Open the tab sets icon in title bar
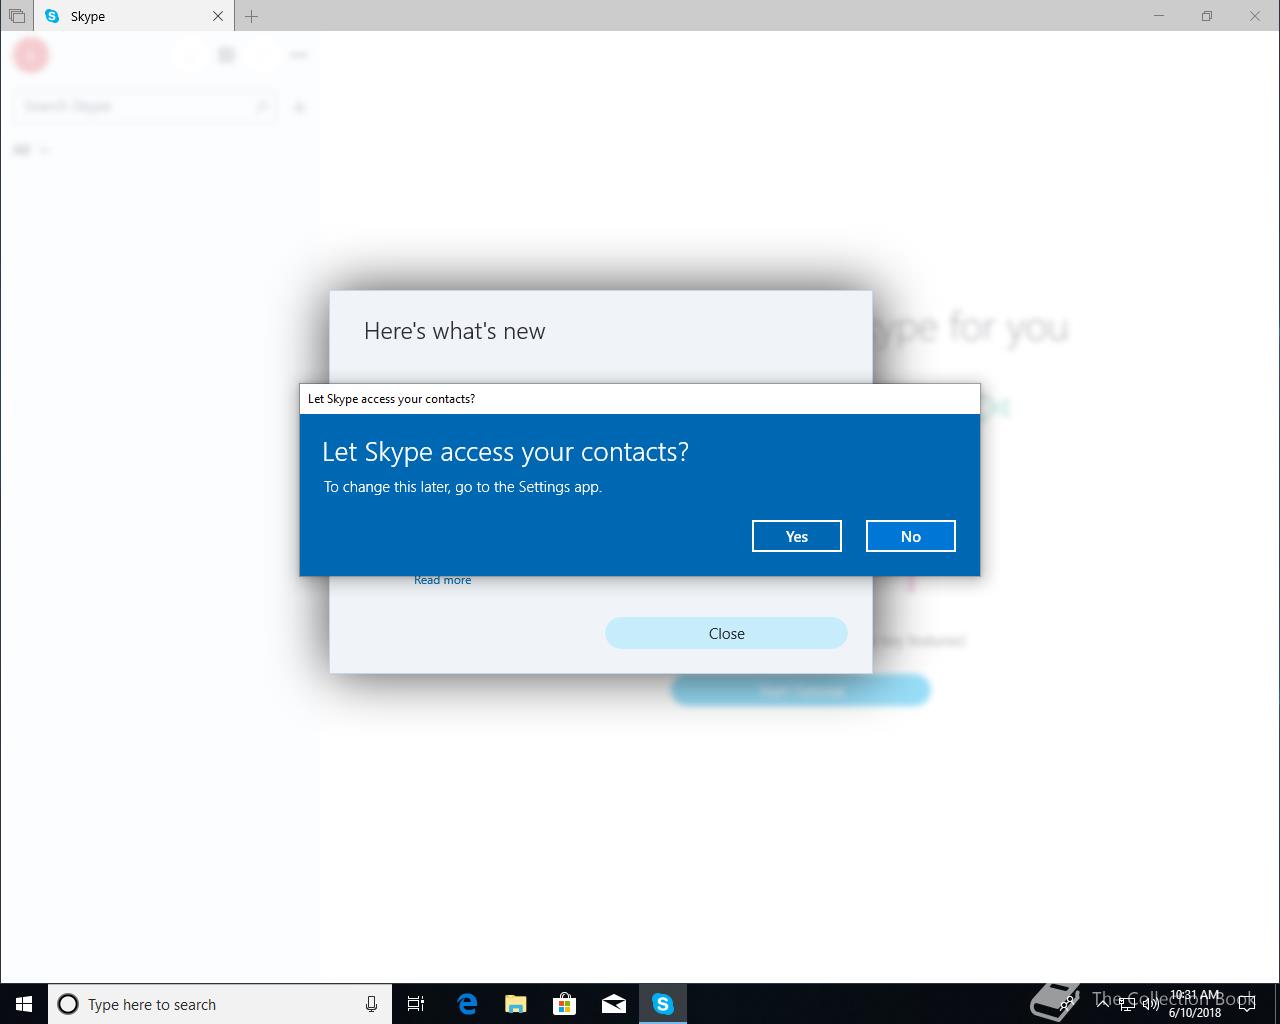This screenshot has height=1024, width=1280. (x=16, y=16)
